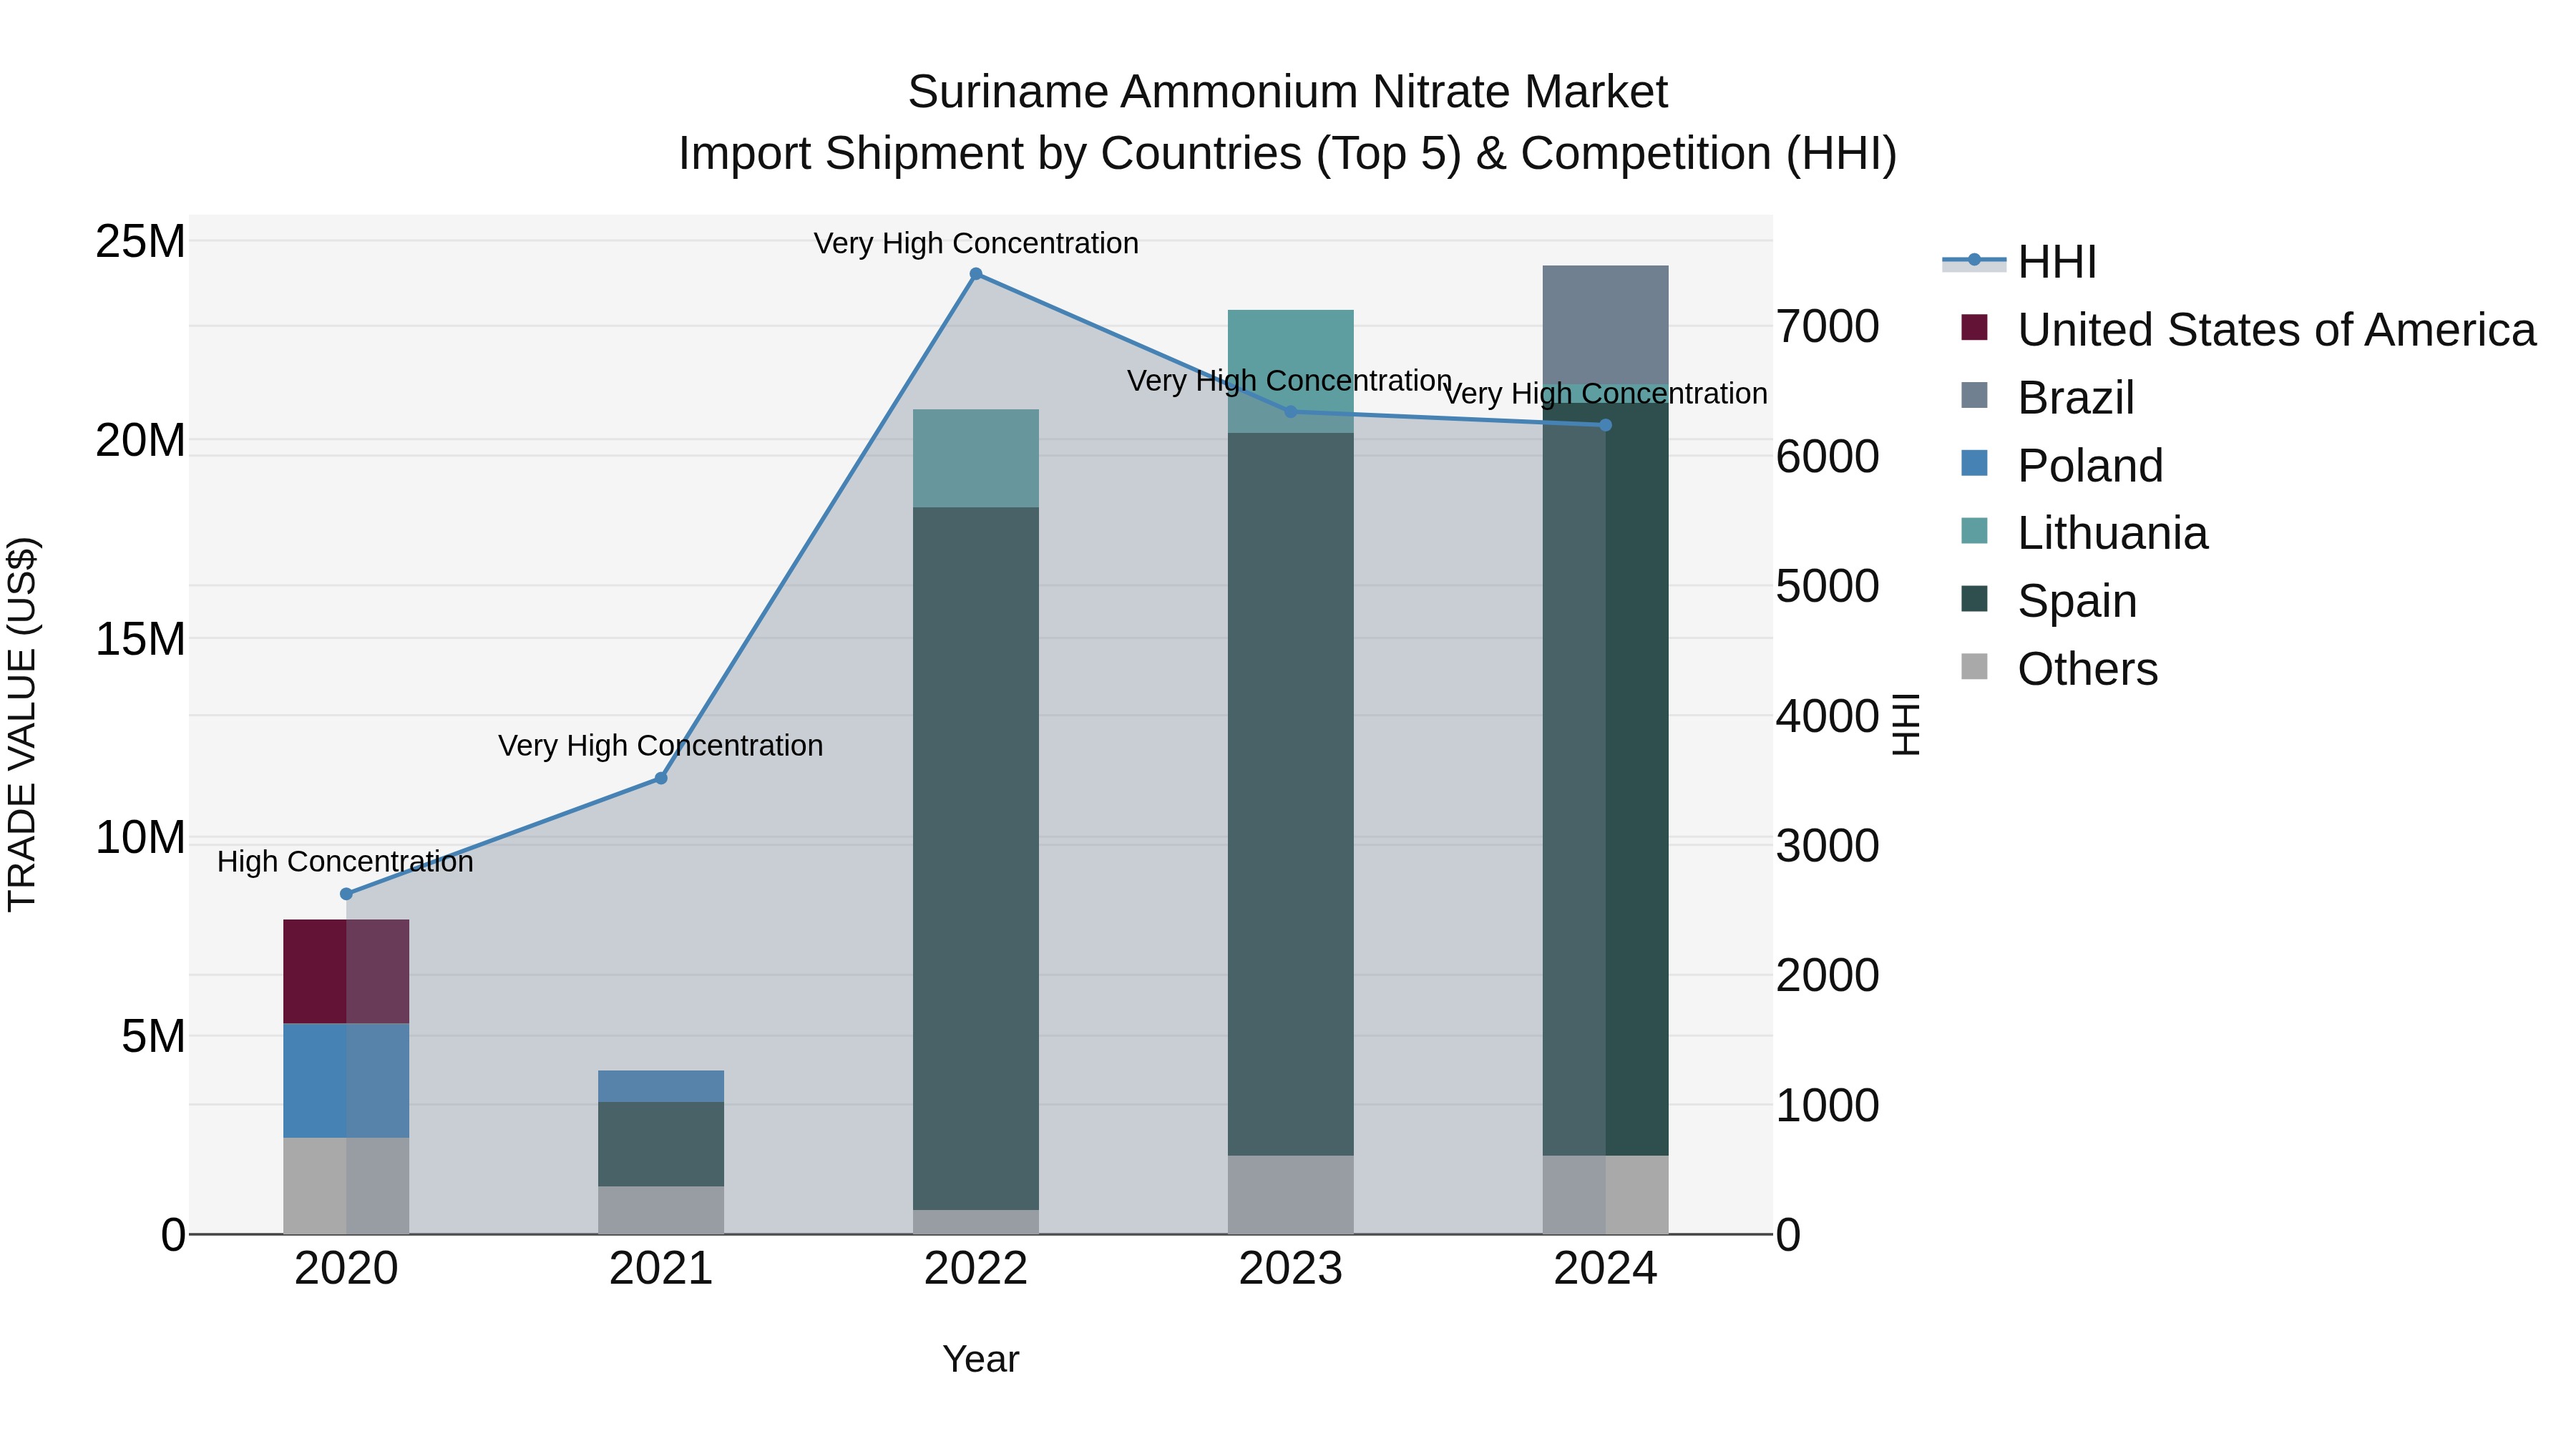Click the 2020 Poland blue bar segment
This screenshot has height=1449, width=2576.
click(x=346, y=1080)
